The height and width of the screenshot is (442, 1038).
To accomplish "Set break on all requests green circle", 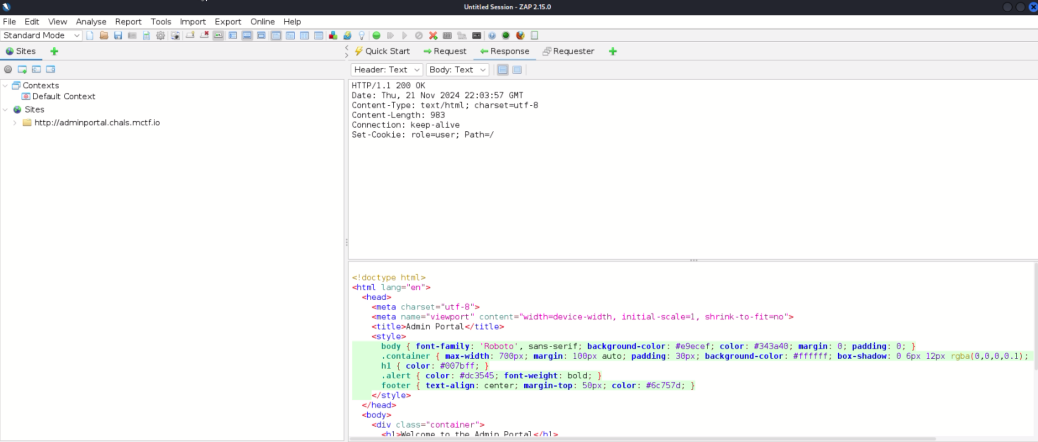I will (377, 36).
